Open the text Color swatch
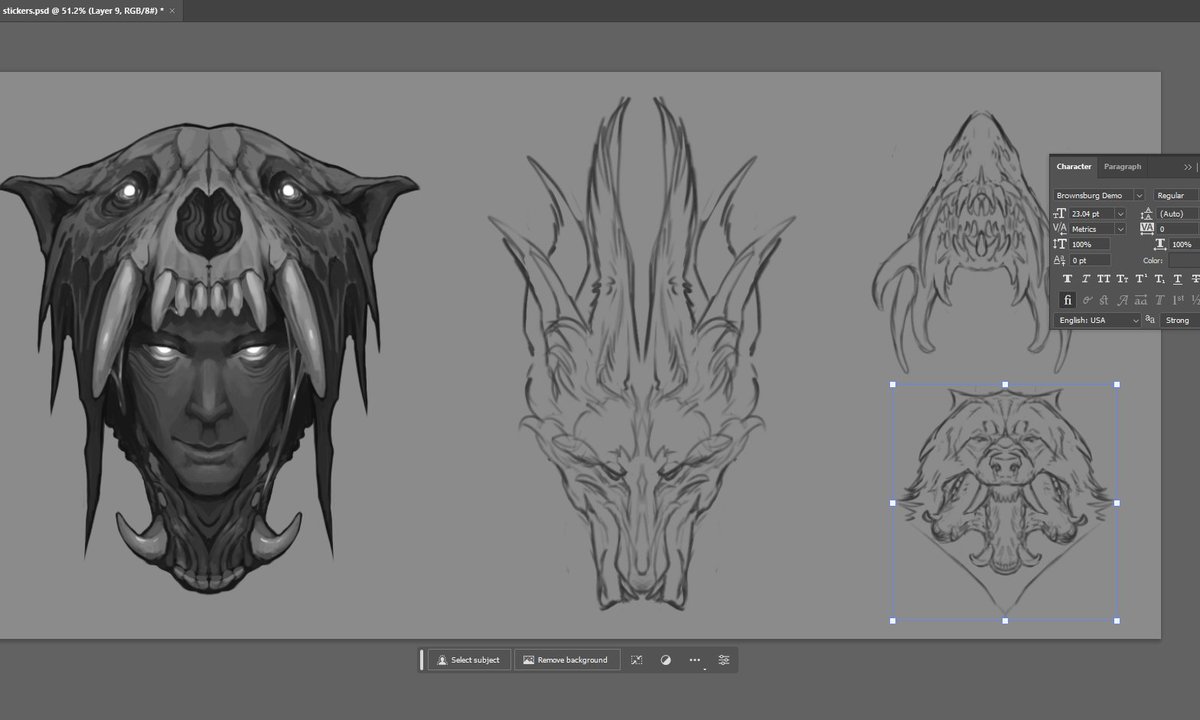 pos(1184,260)
